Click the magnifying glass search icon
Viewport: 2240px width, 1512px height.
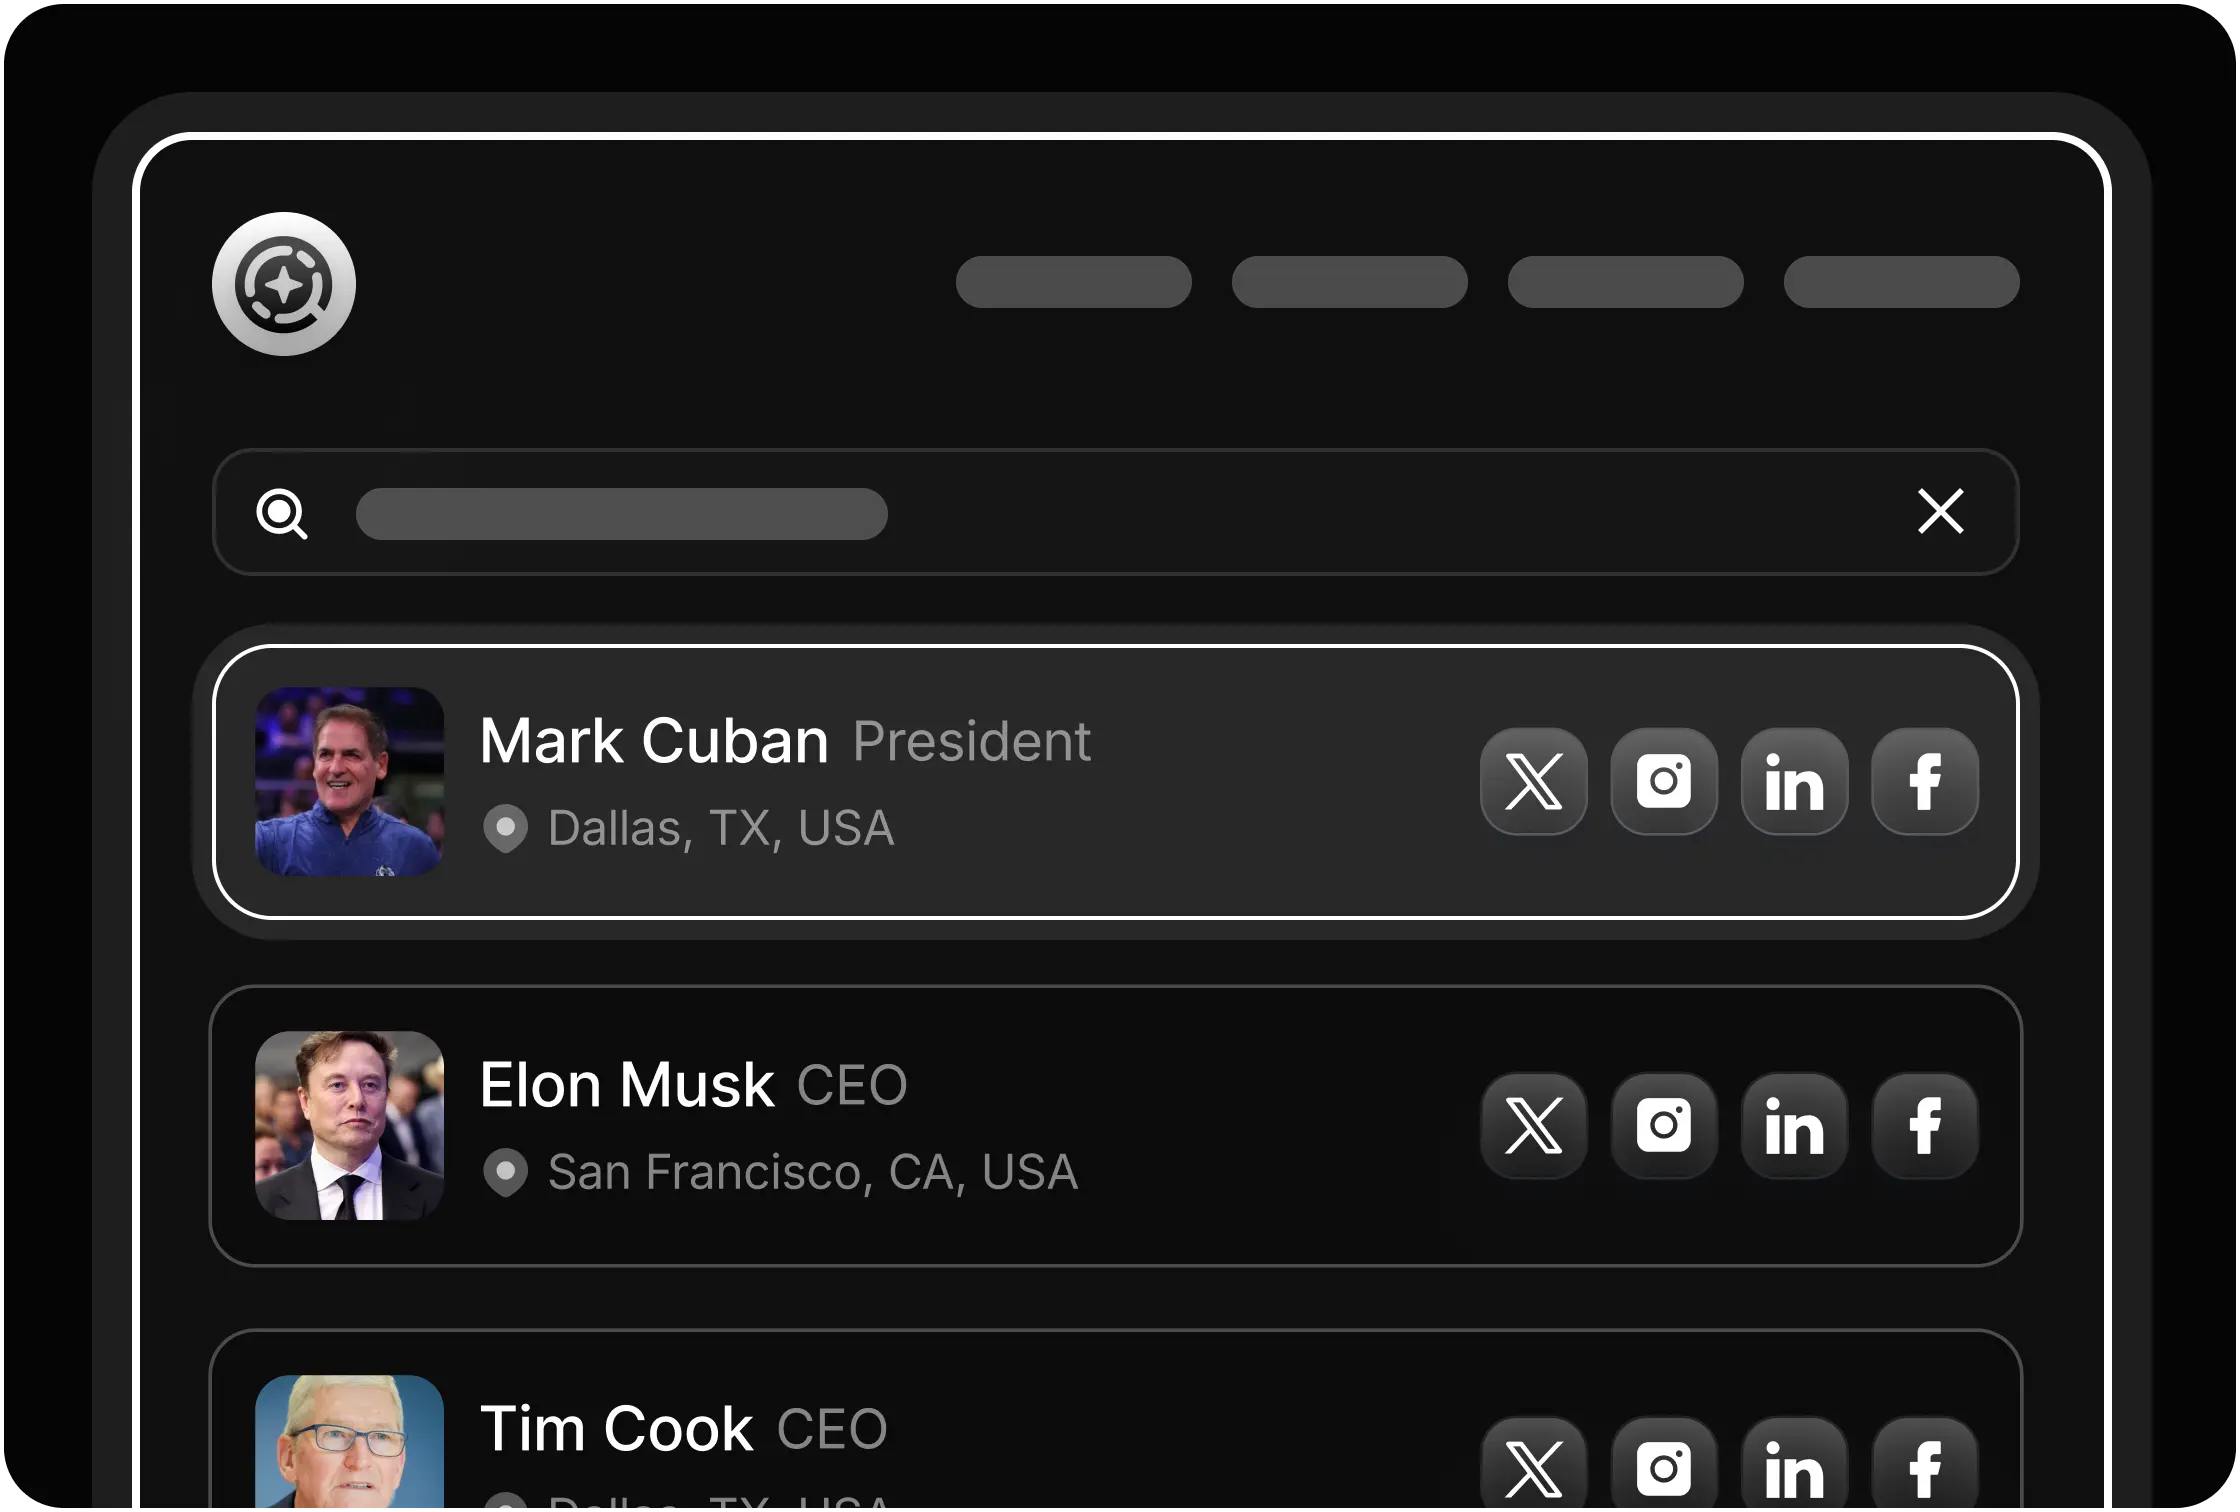(x=282, y=514)
